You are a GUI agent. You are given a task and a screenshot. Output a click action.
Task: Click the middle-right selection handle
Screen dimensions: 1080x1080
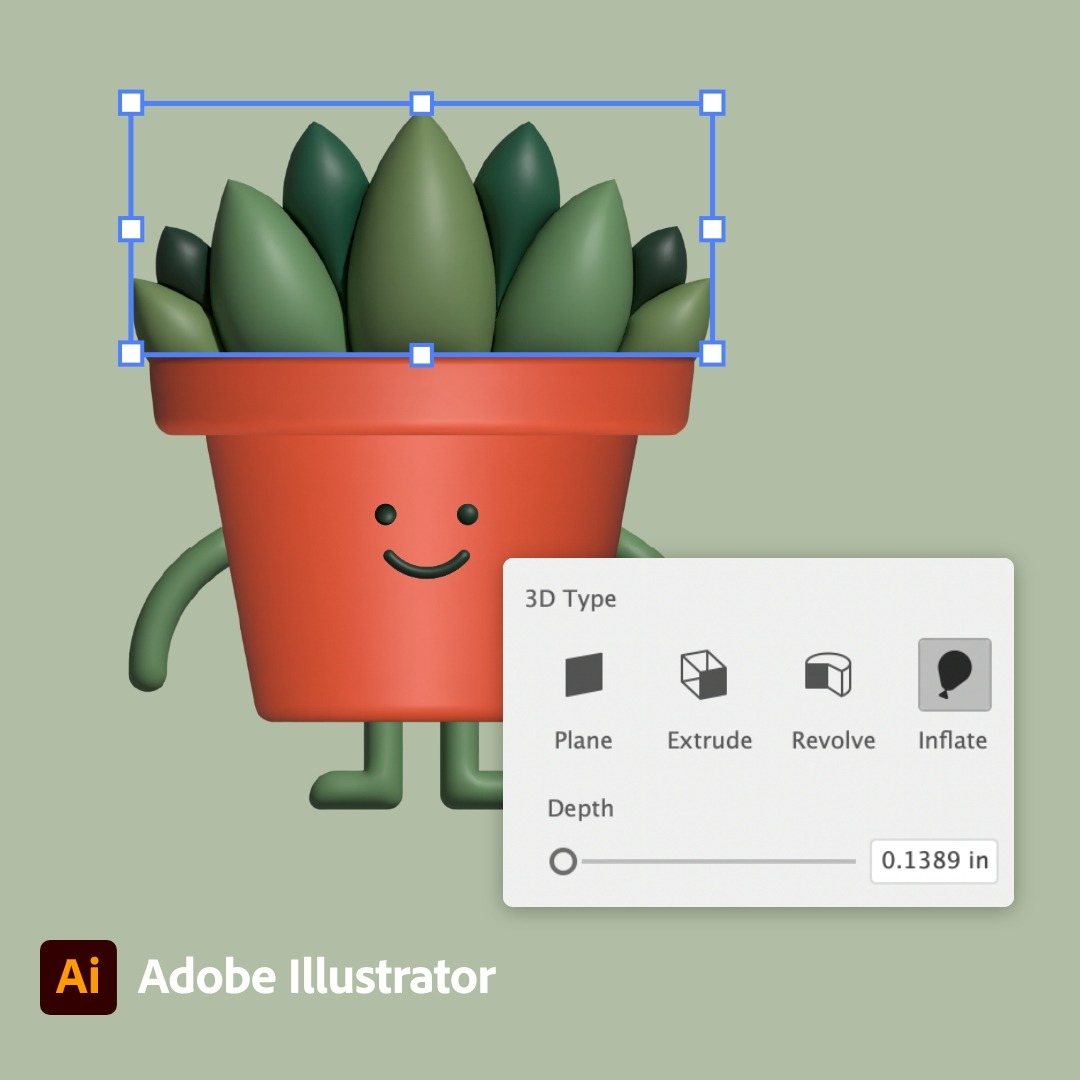pyautogui.click(x=712, y=229)
